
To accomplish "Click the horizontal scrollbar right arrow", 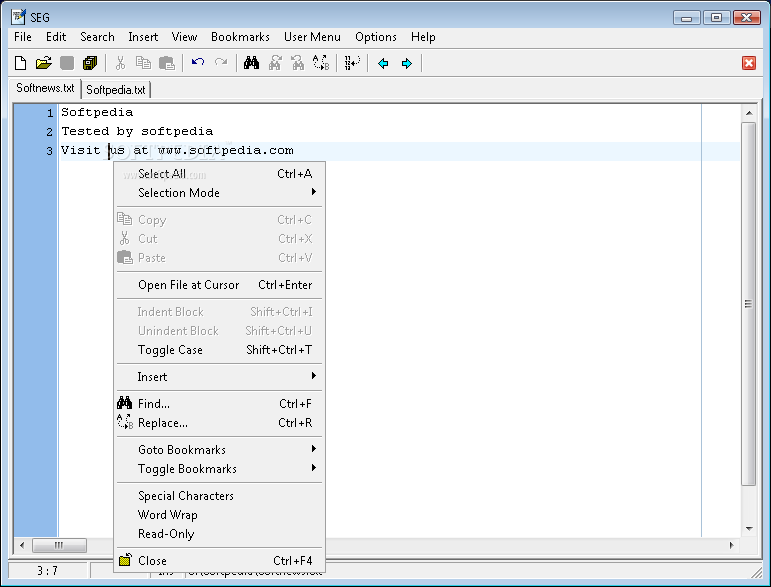I will [x=732, y=545].
